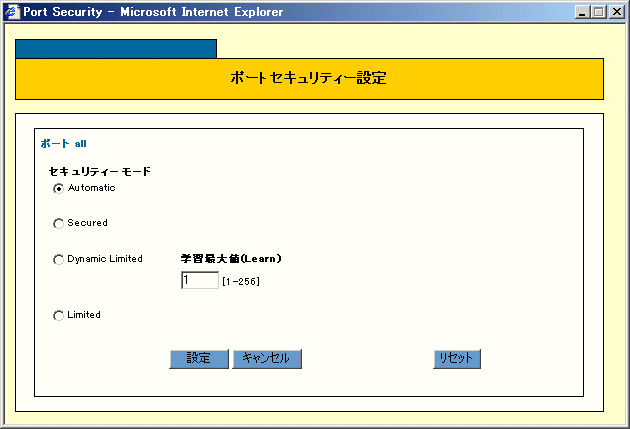Choose the Dynamic Limited radio button
Screen dimensions: 630x429
coord(59,259)
